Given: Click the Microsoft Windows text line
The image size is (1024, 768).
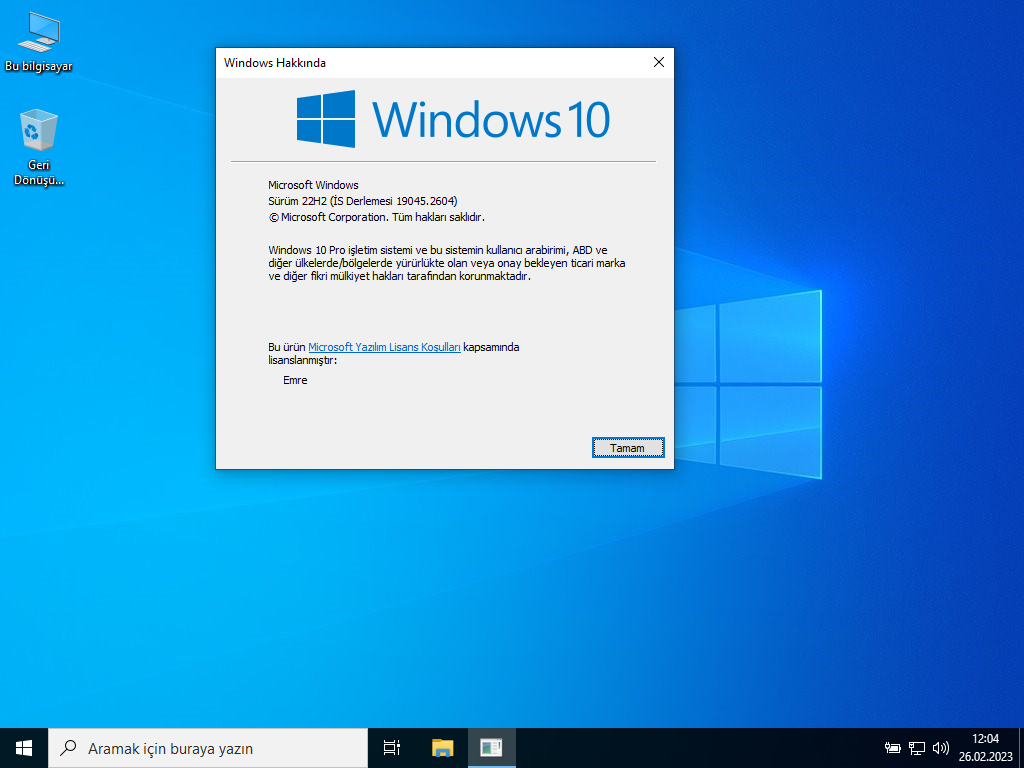Looking at the screenshot, I should tap(313, 185).
